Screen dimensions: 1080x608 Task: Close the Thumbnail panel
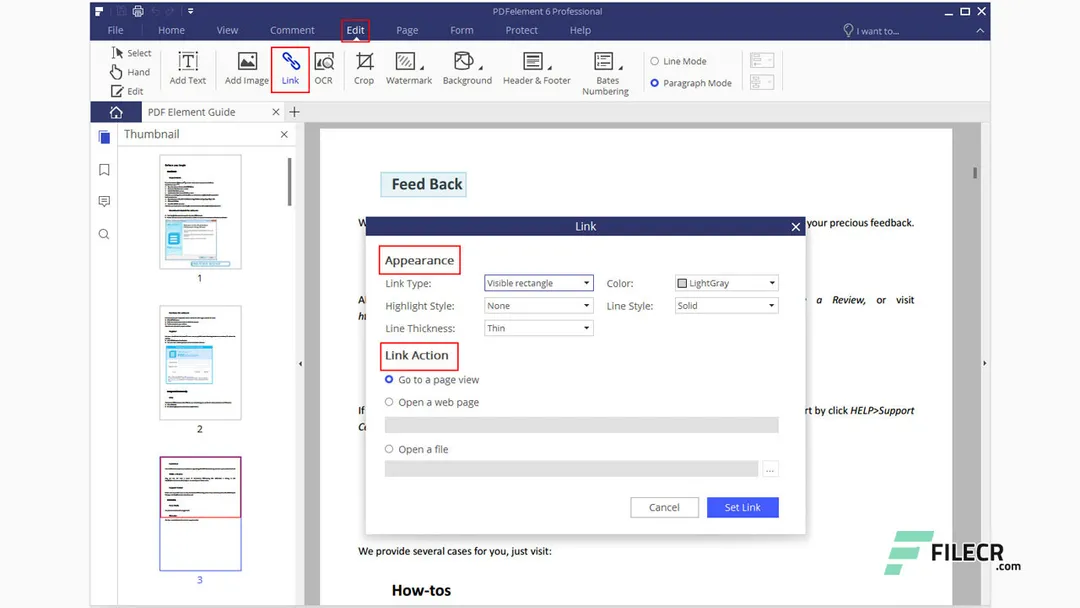tap(284, 134)
